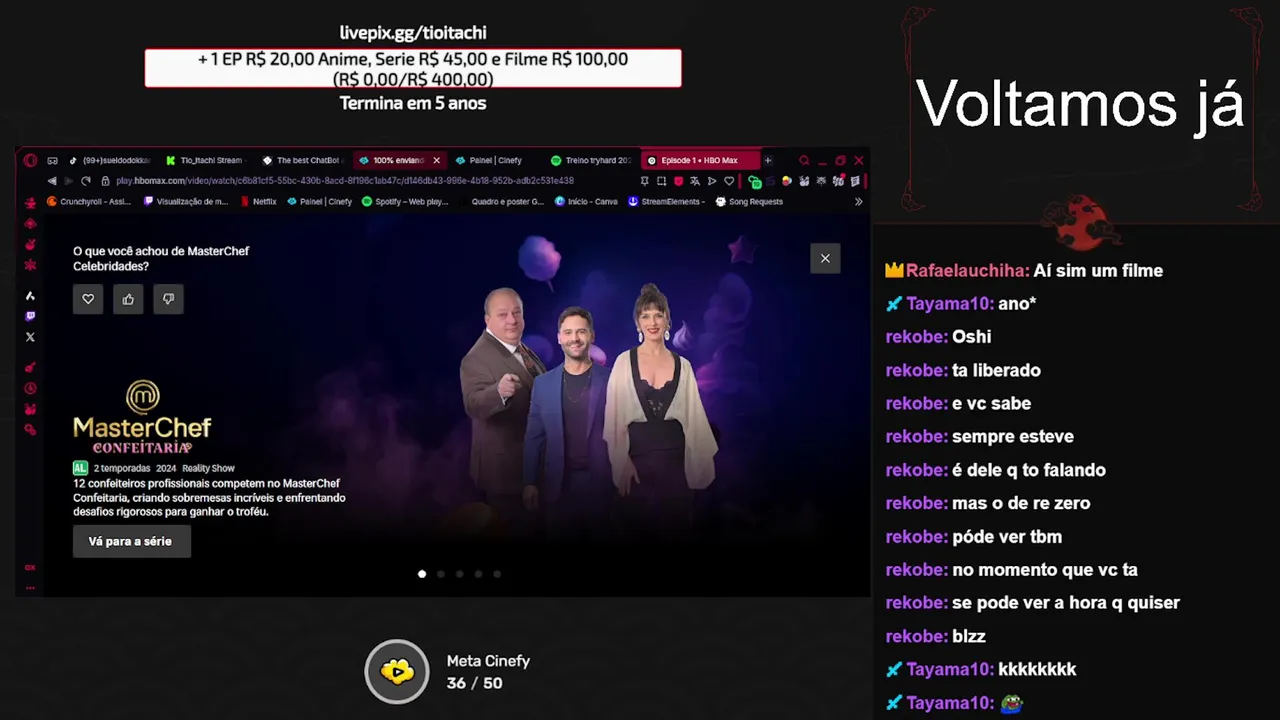This screenshot has height=720, width=1280.
Task: Open GX Corner gamepad icon in tab bar
Action: [x=52, y=160]
